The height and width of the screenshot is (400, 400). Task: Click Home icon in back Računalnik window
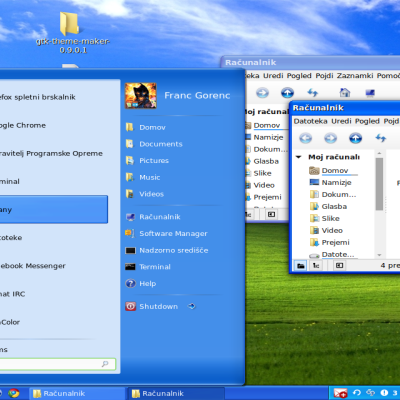click(x=345, y=92)
